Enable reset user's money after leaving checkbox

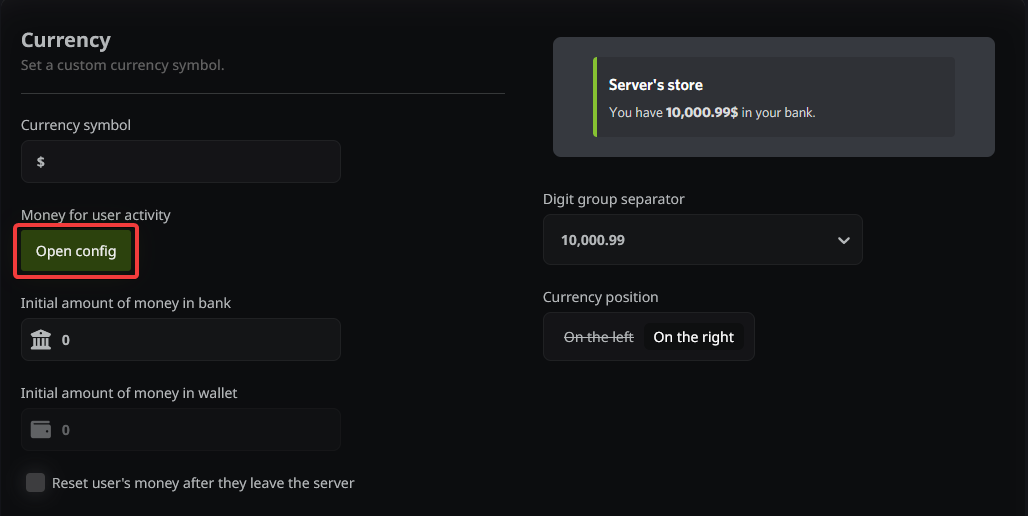[x=35, y=483]
